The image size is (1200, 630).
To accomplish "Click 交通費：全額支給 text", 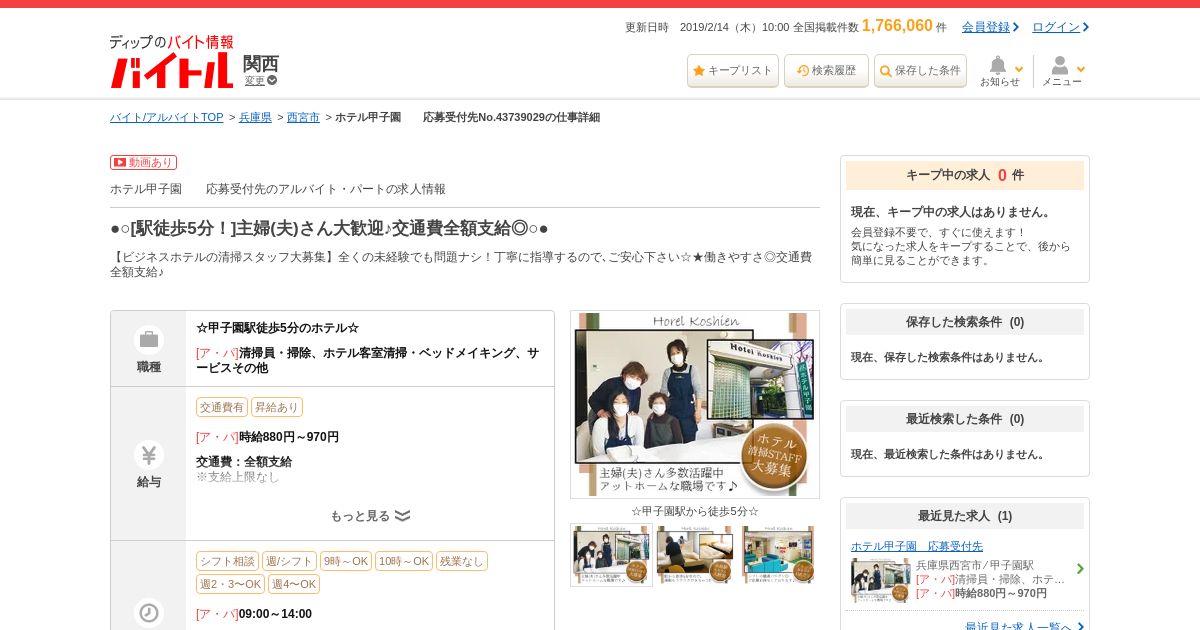I will (244, 462).
